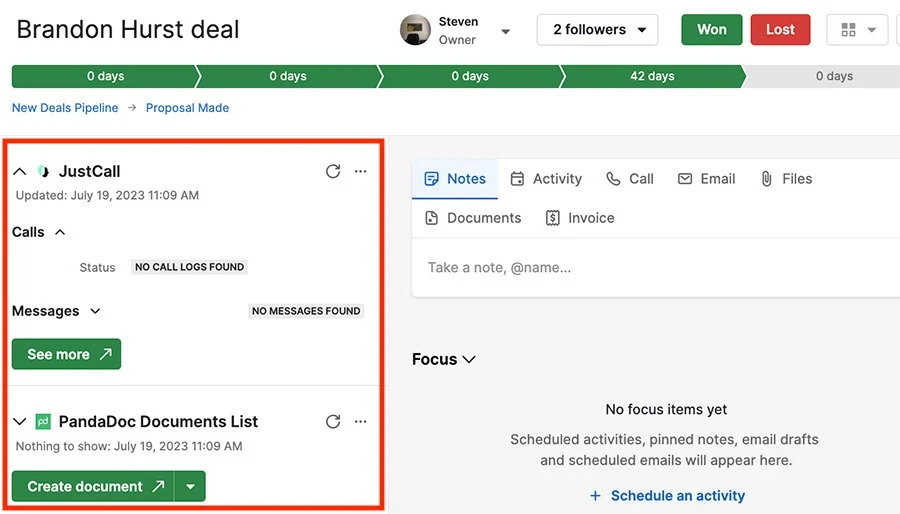Viewport: 900px width, 514px height.
Task: Click the Create document button
Action: point(93,486)
